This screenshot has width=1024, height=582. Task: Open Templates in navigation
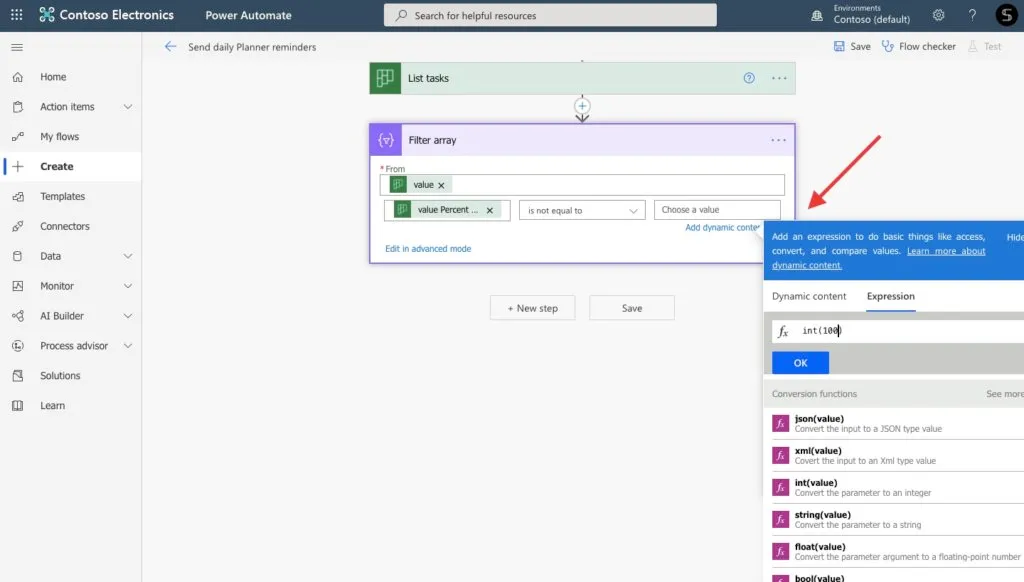pos(63,197)
